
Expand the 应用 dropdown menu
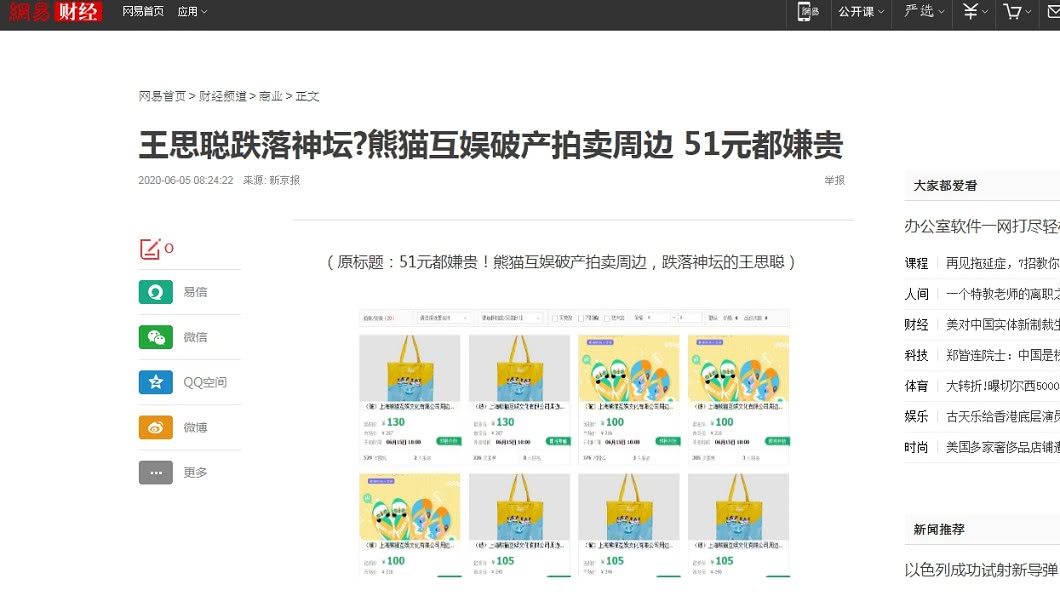192,11
